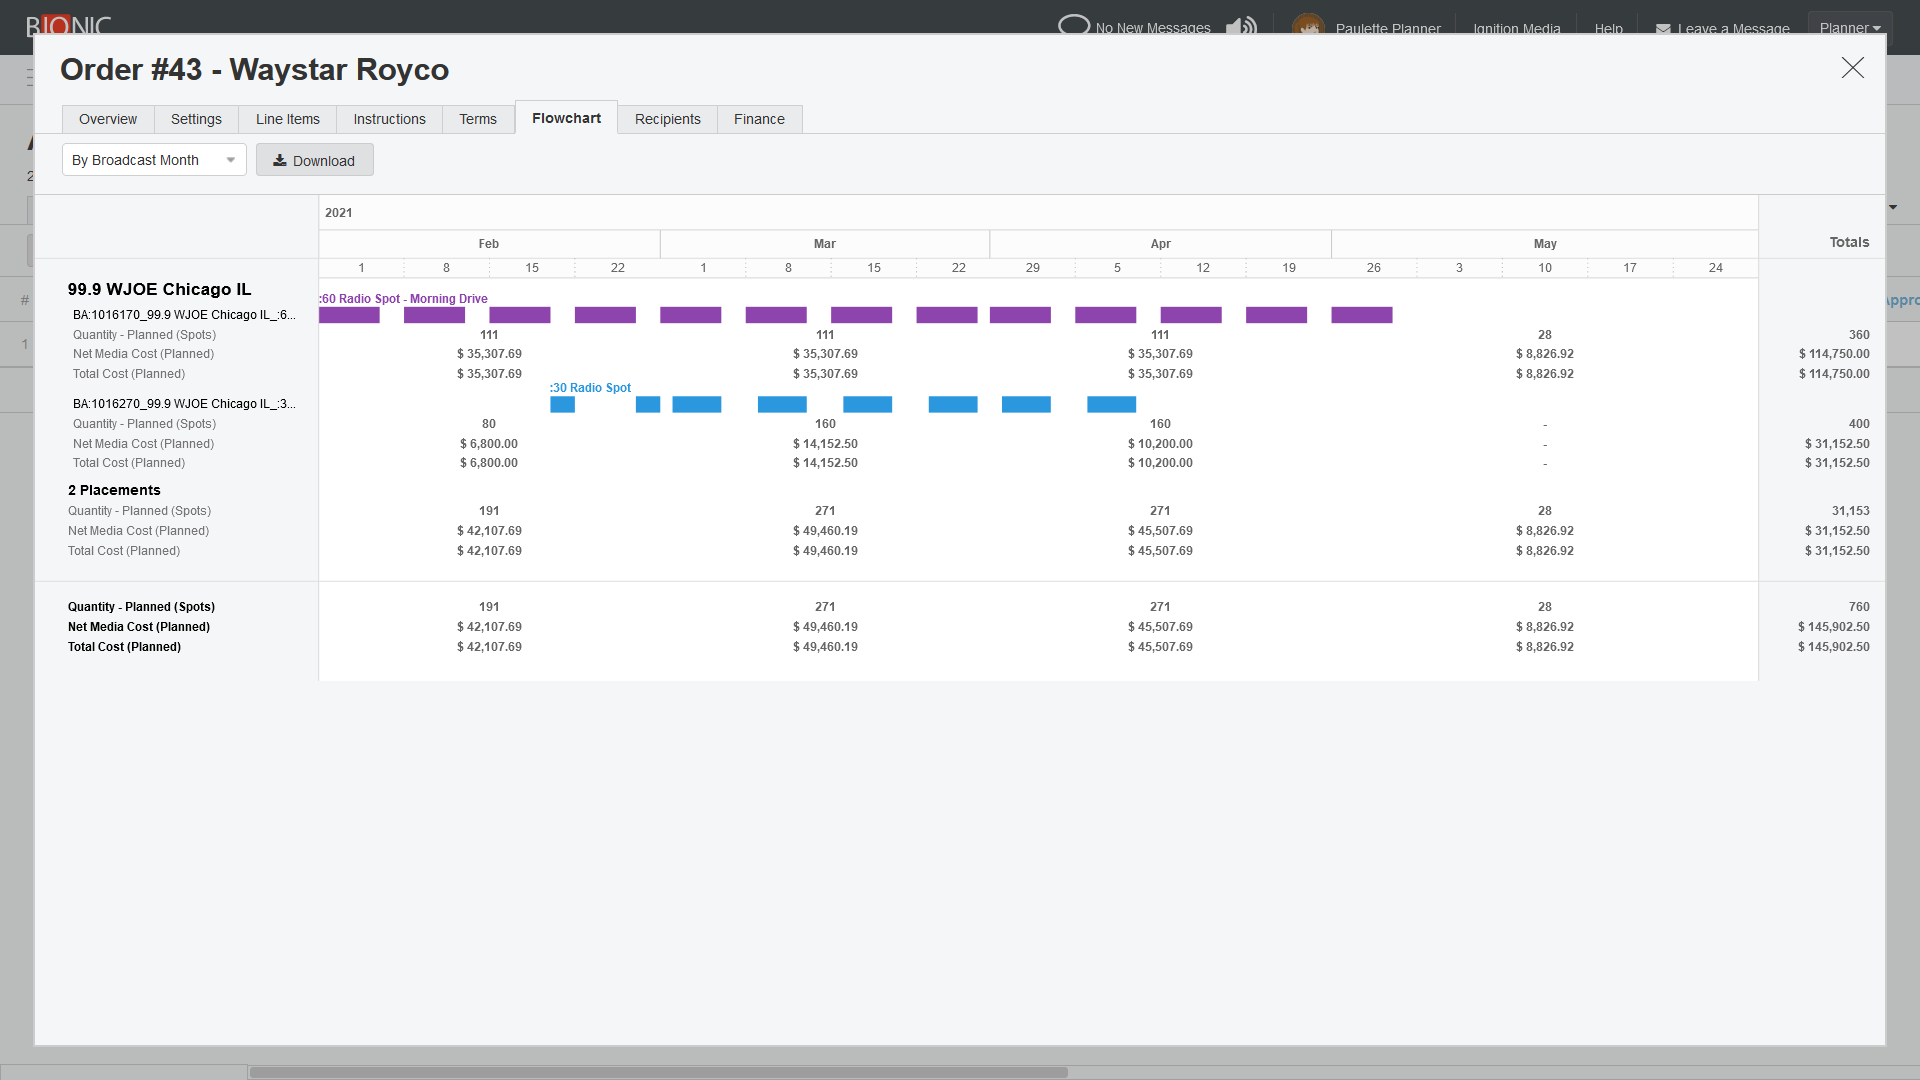
Task: Click the Apr month header
Action: pyautogui.click(x=1160, y=244)
